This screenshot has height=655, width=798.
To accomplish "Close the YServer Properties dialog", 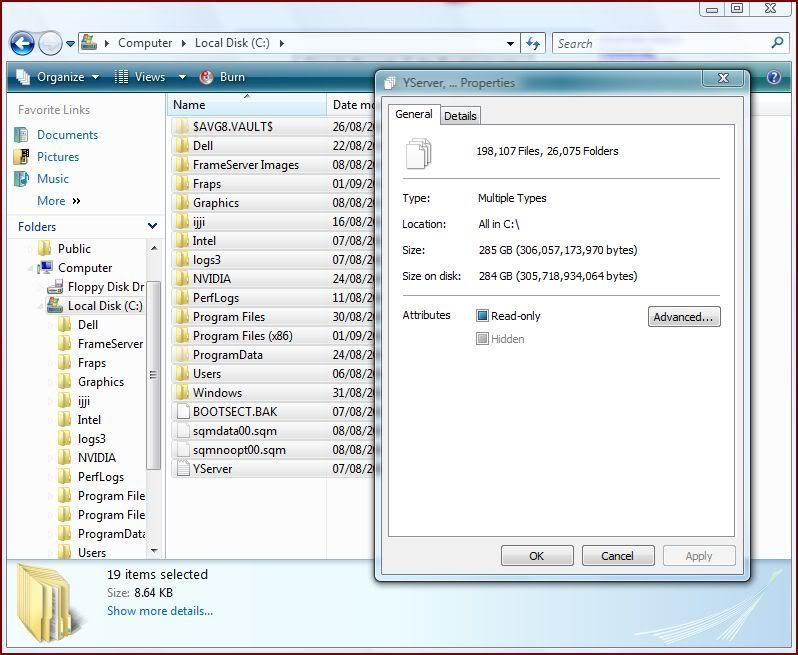I will [x=723, y=78].
